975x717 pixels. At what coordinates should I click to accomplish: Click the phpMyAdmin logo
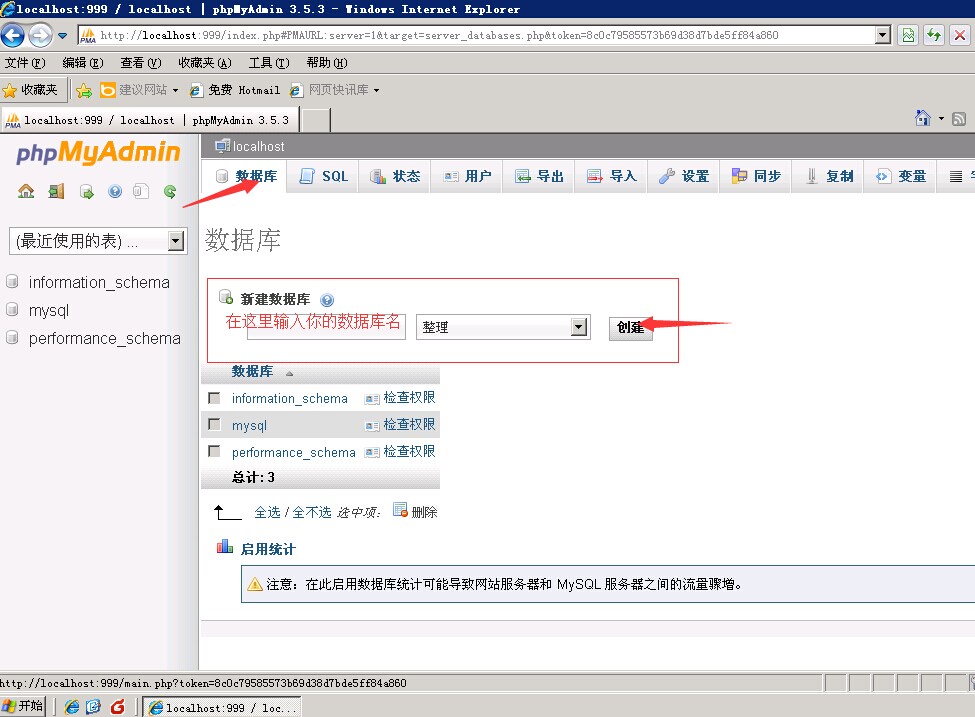98,152
